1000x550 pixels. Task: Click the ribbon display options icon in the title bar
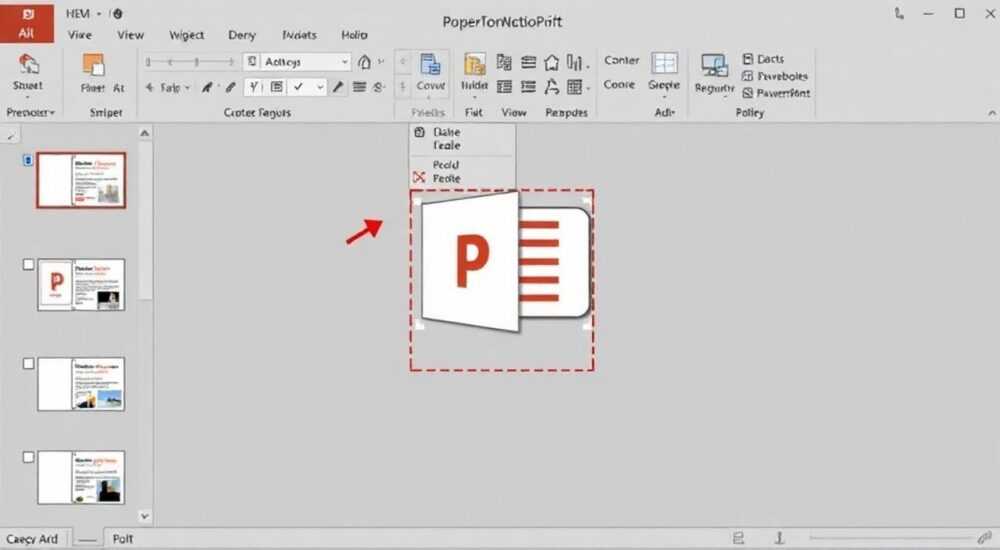[899, 13]
